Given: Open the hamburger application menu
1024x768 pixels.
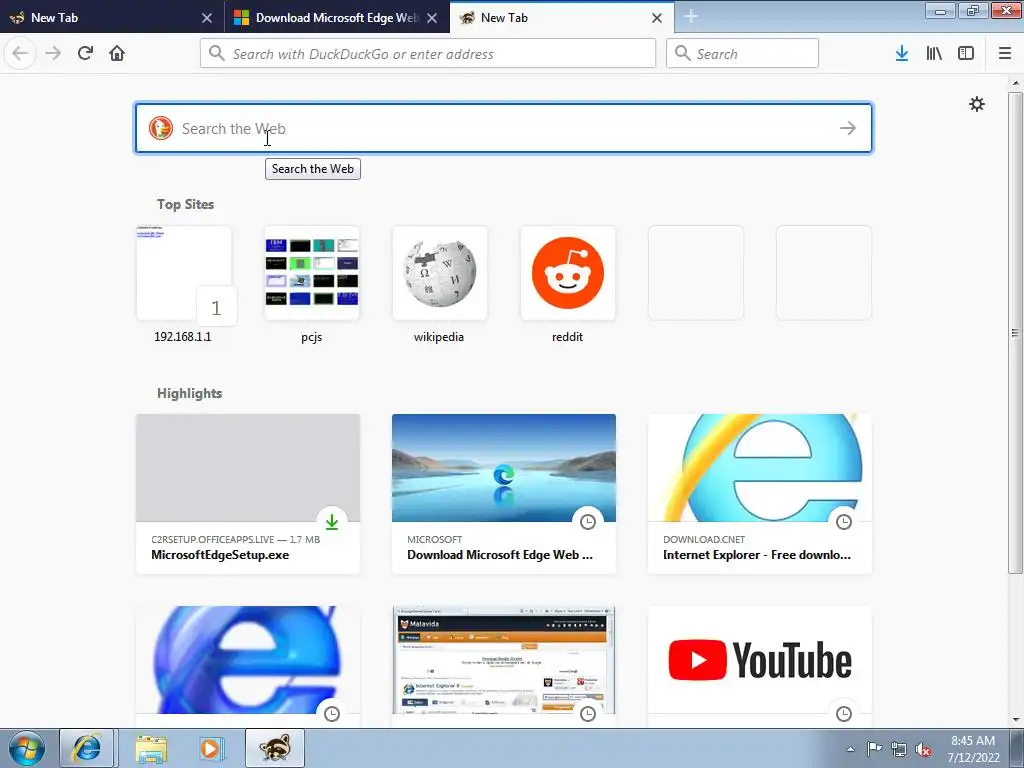Looking at the screenshot, I should click(x=1005, y=54).
